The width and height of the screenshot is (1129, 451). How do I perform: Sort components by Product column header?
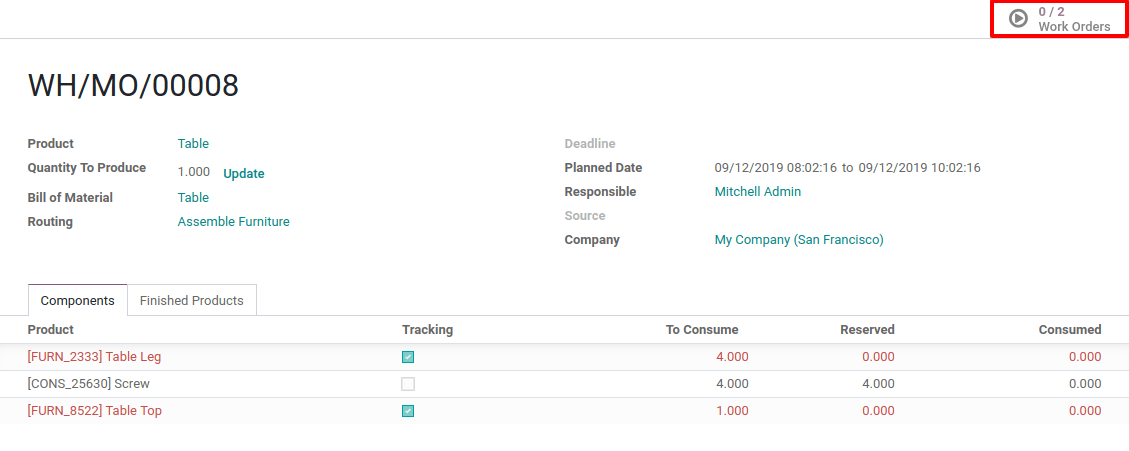click(50, 330)
